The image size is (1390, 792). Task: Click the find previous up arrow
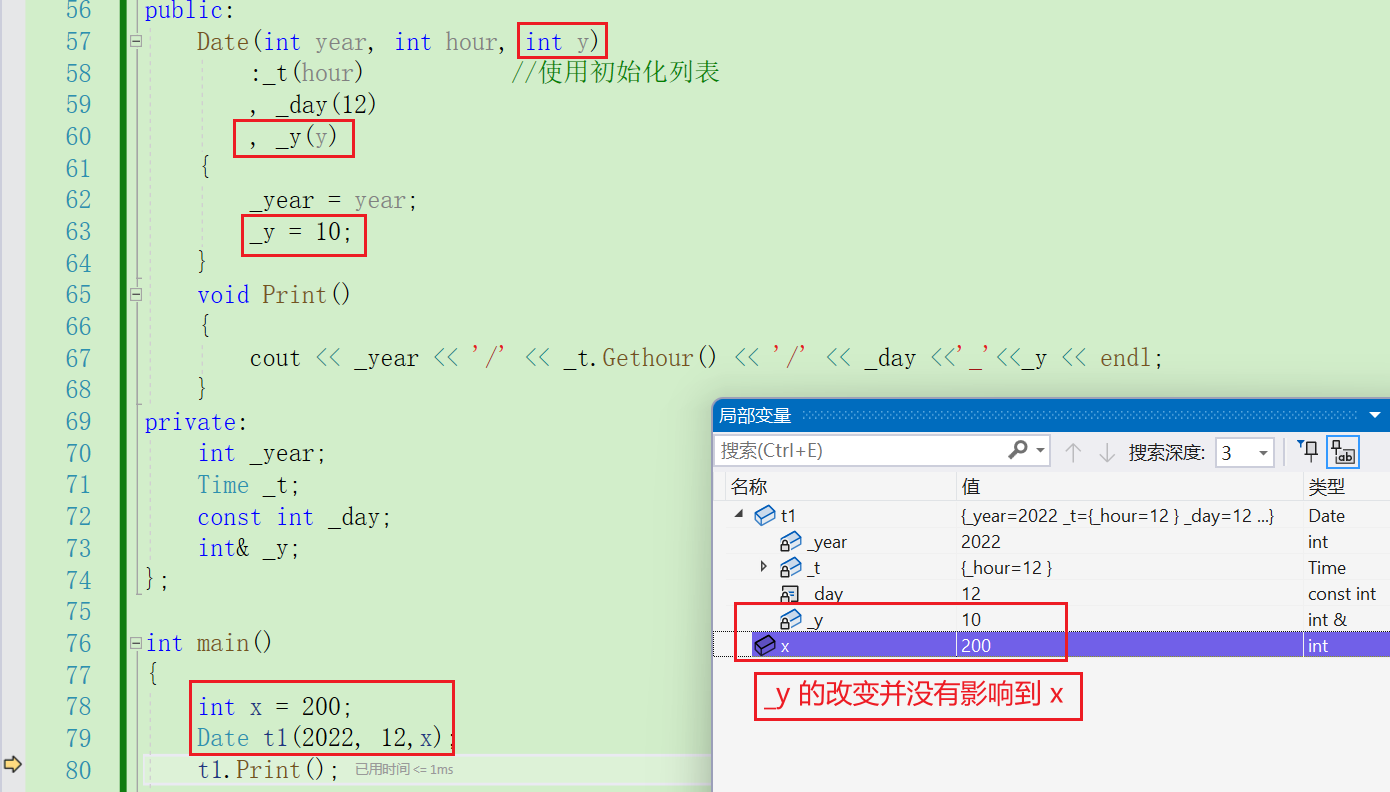click(x=1073, y=452)
